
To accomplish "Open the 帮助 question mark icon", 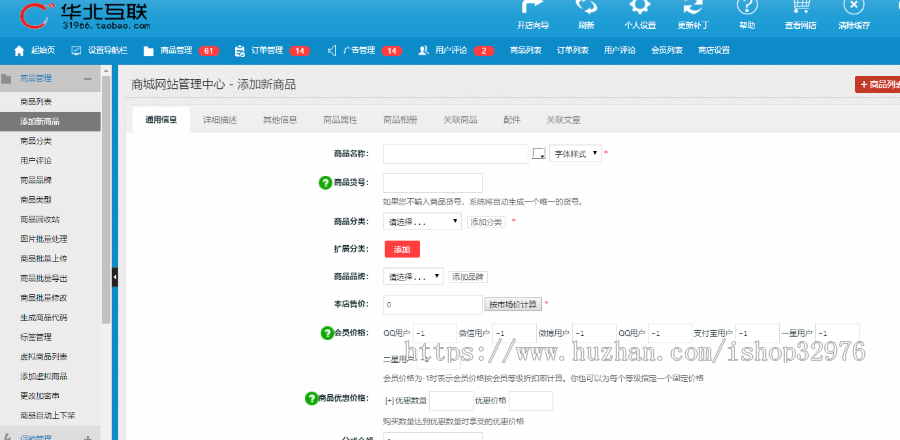I will (747, 6).
